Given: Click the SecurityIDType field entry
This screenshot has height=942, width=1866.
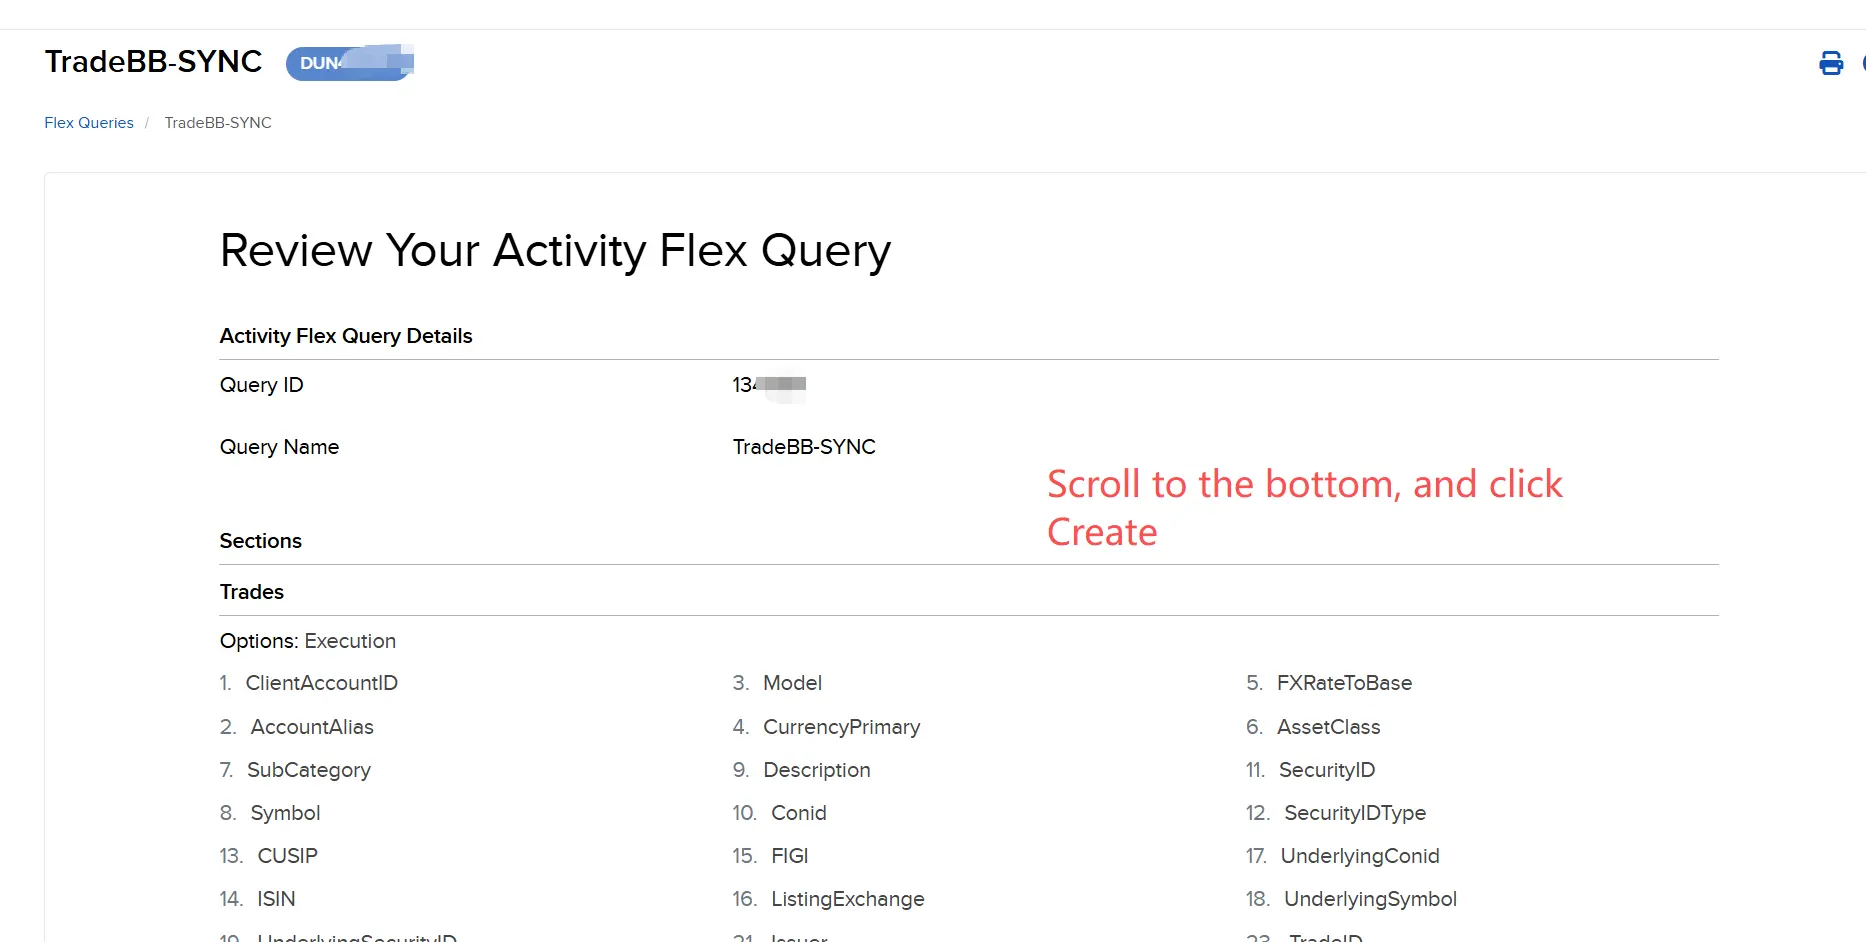Looking at the screenshot, I should pyautogui.click(x=1355, y=813).
